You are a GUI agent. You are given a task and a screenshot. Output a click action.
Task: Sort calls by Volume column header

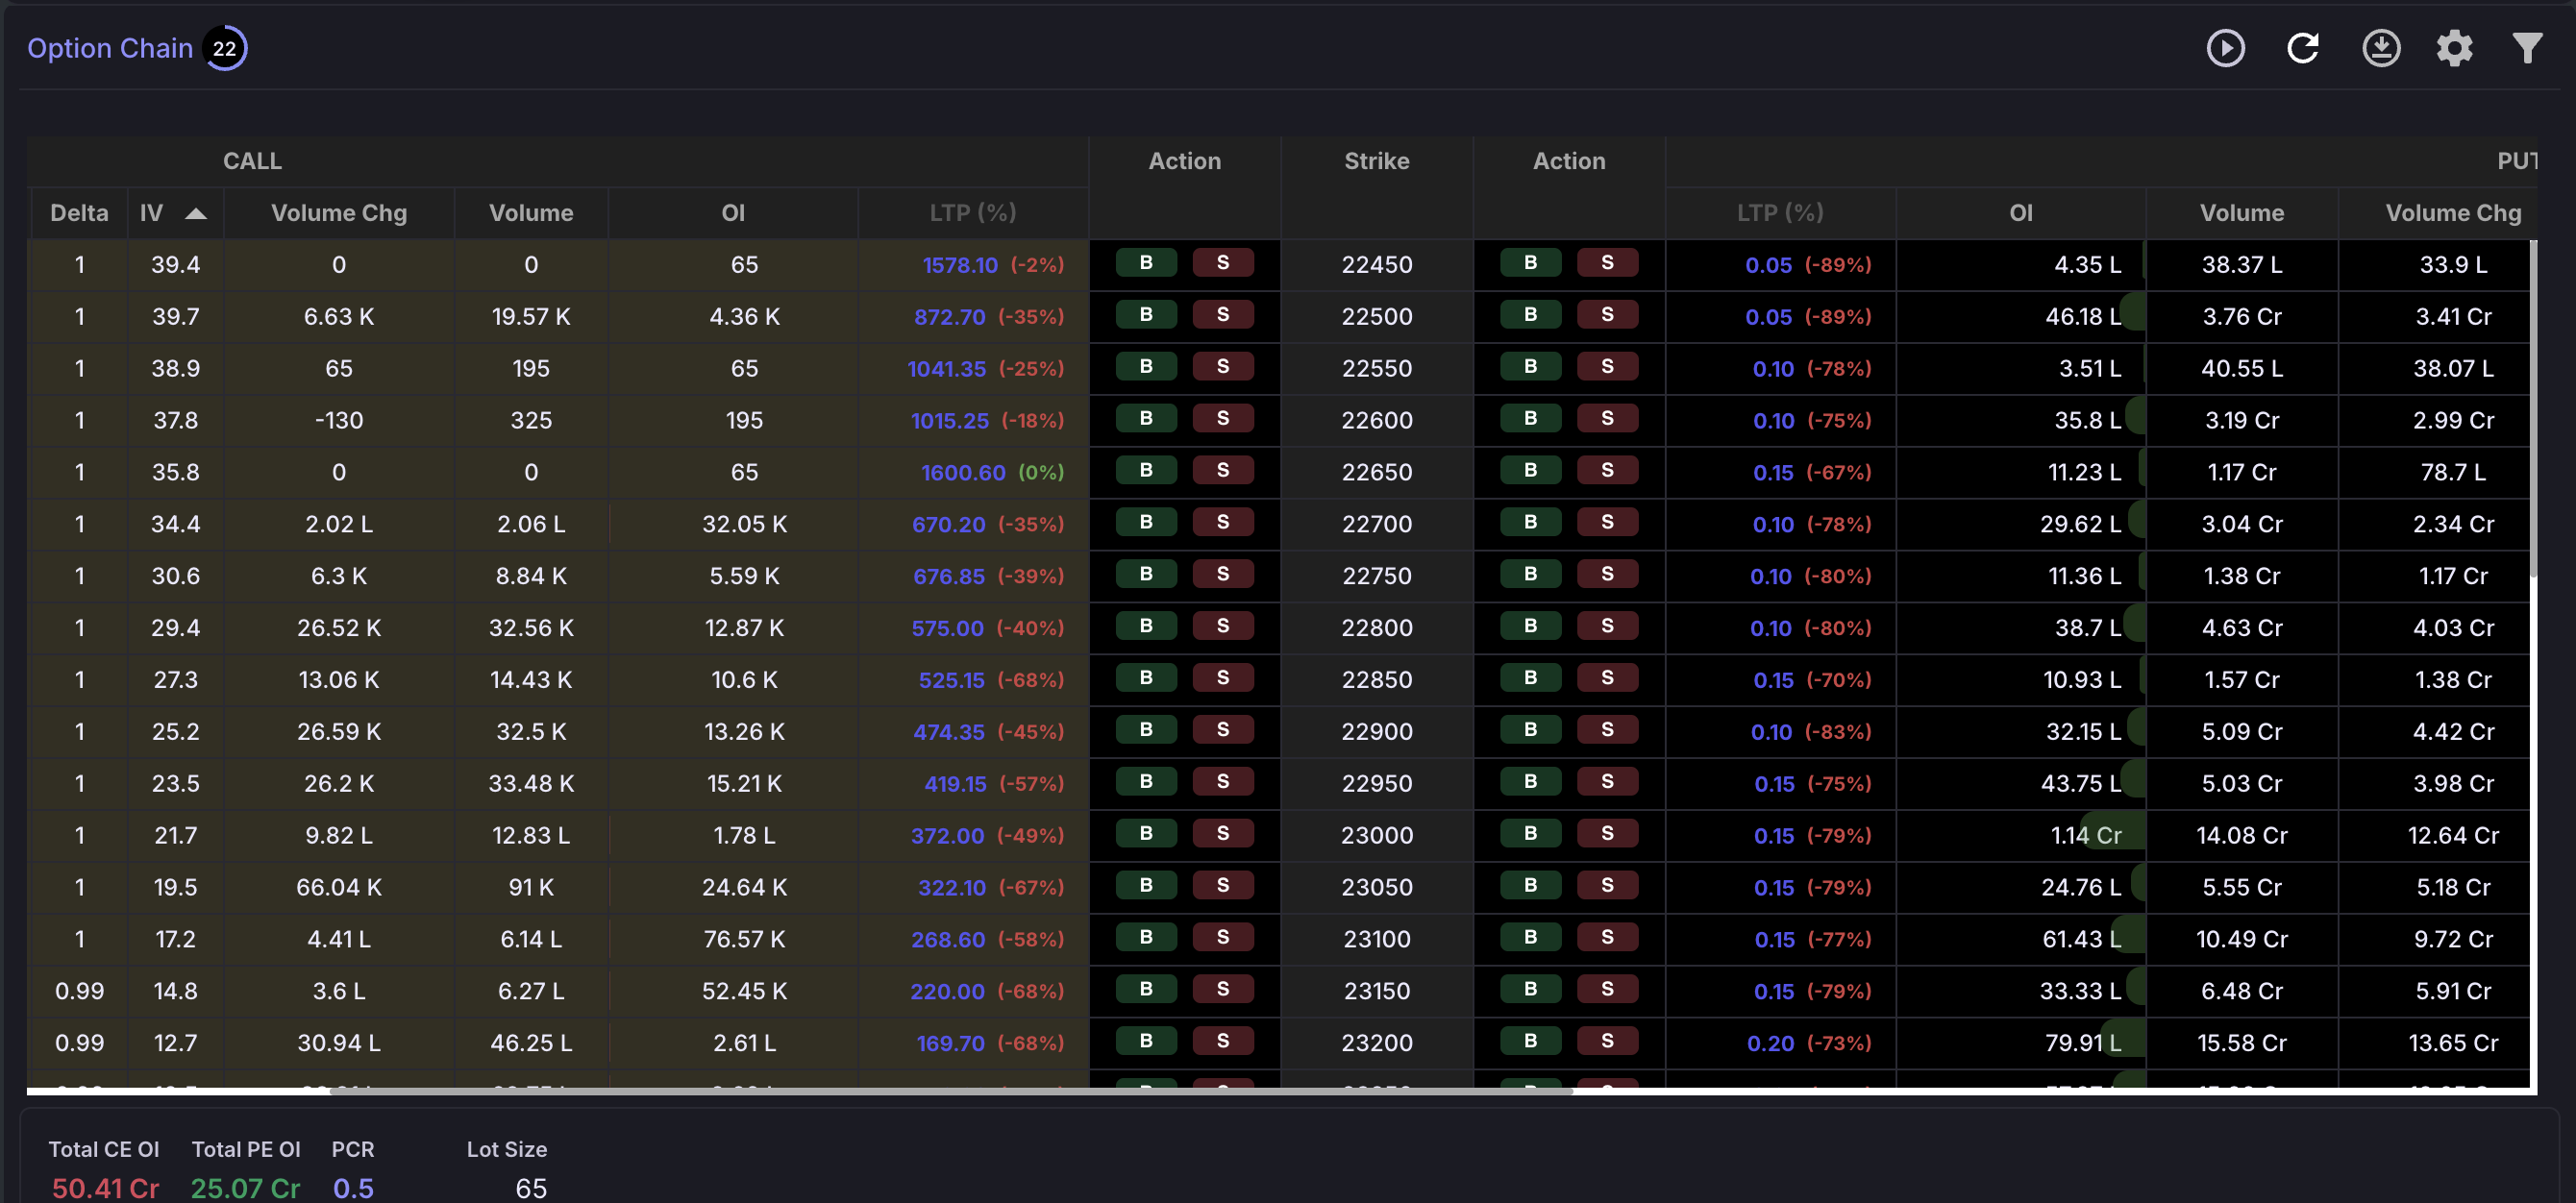[x=531, y=213]
